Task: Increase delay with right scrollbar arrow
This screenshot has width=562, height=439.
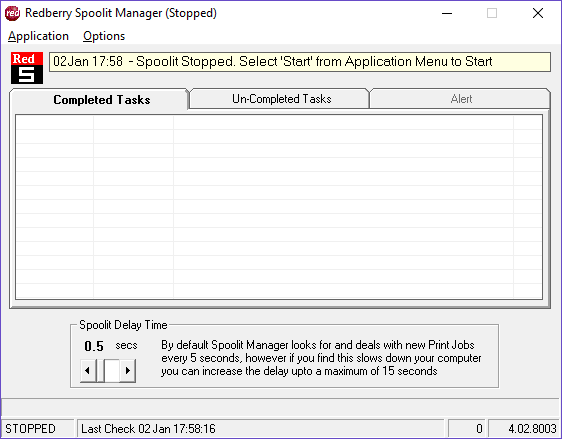Action: (x=128, y=370)
